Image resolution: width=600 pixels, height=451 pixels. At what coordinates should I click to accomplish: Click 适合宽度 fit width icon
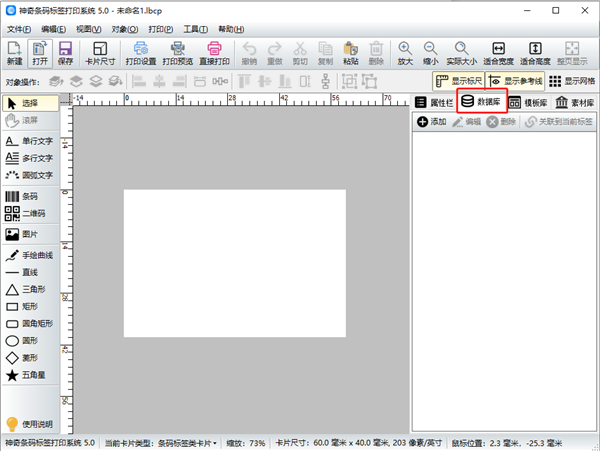point(498,54)
